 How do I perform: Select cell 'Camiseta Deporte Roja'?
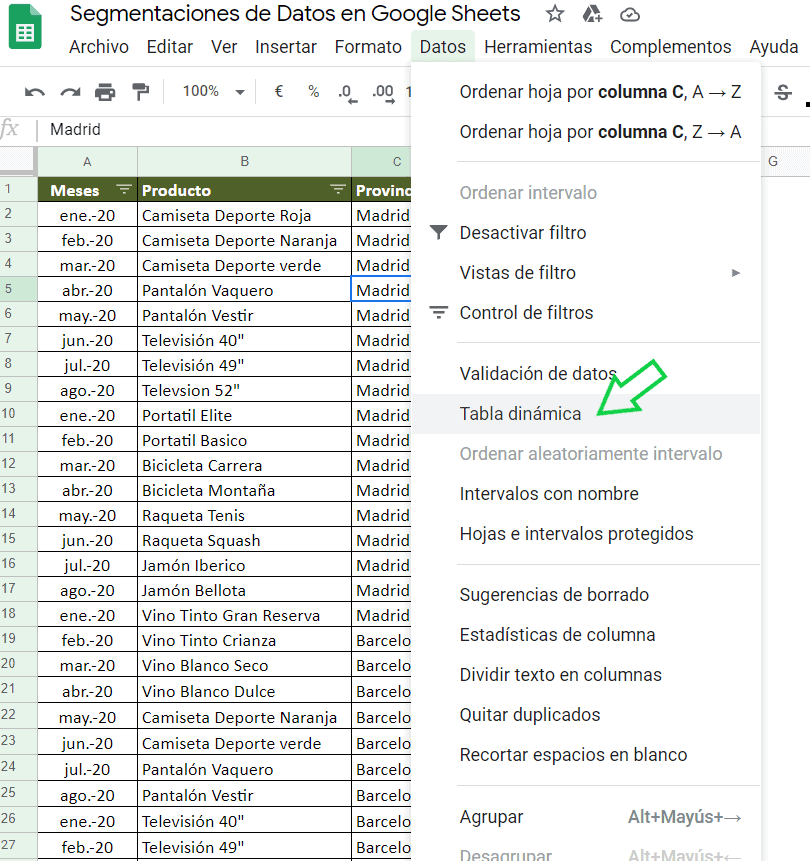point(244,215)
